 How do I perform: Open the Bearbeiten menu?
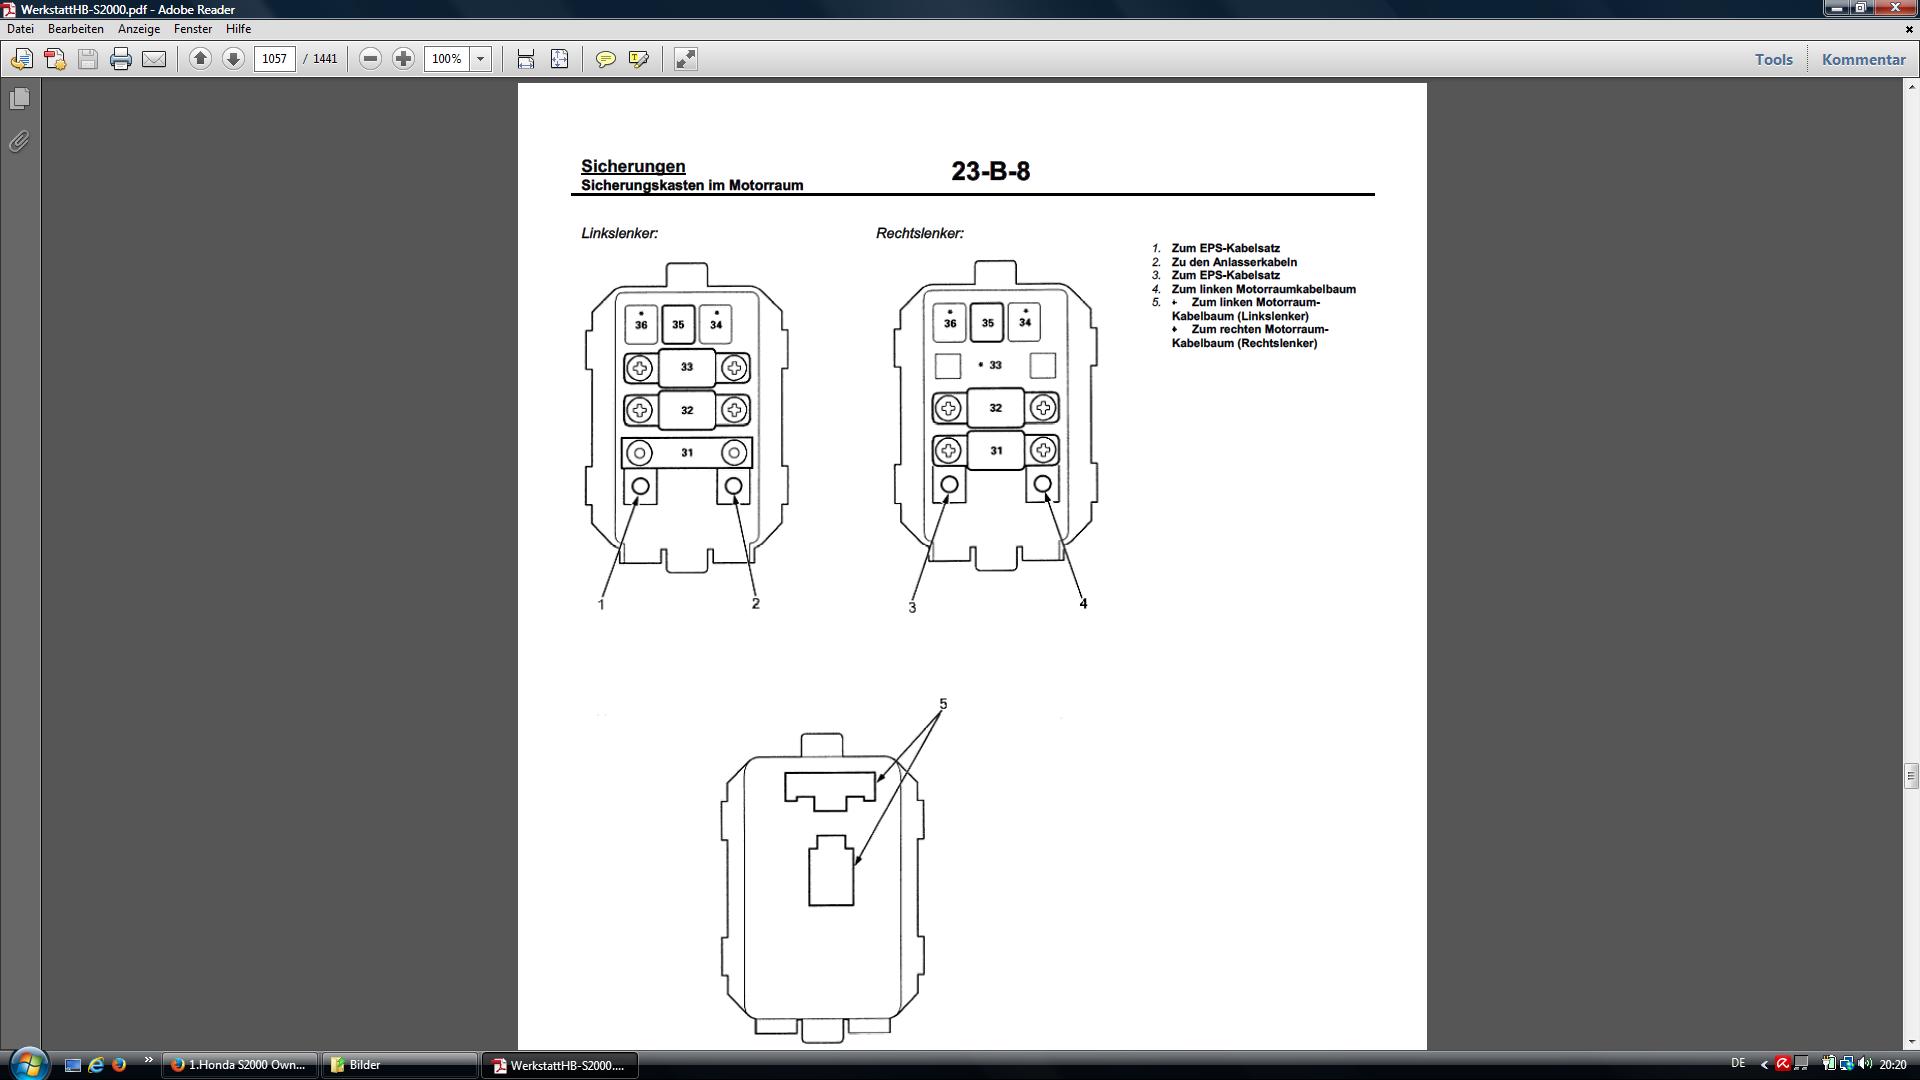(76, 29)
